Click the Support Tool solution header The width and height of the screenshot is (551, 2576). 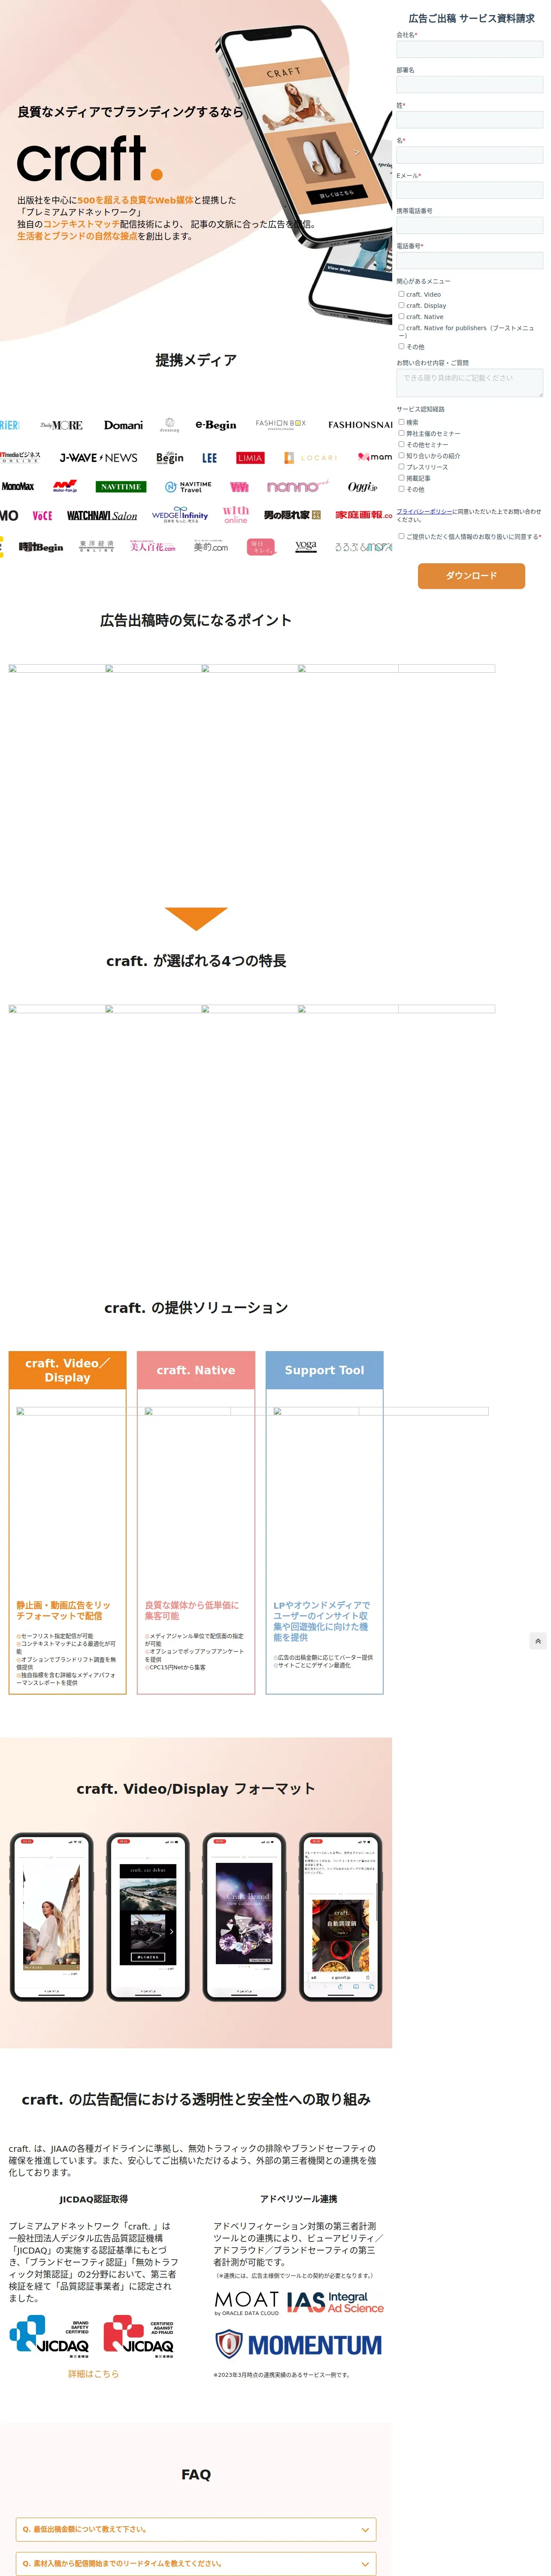pos(324,1370)
